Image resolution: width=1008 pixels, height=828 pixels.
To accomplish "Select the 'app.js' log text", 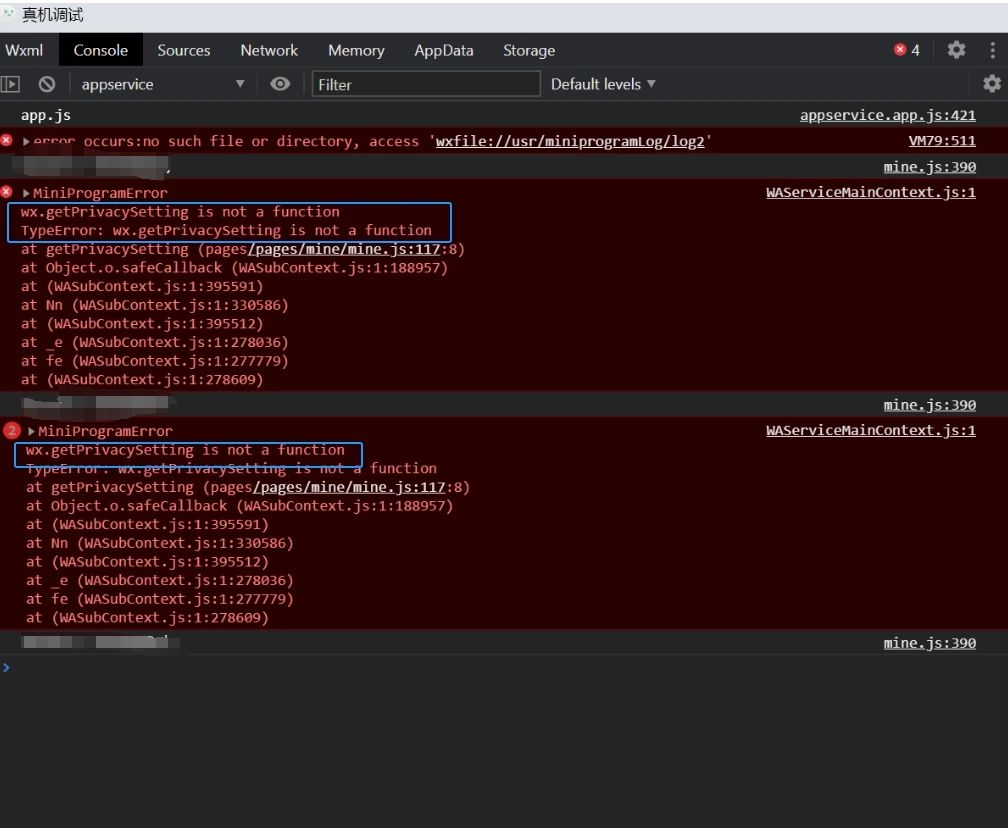I will 46,116.
